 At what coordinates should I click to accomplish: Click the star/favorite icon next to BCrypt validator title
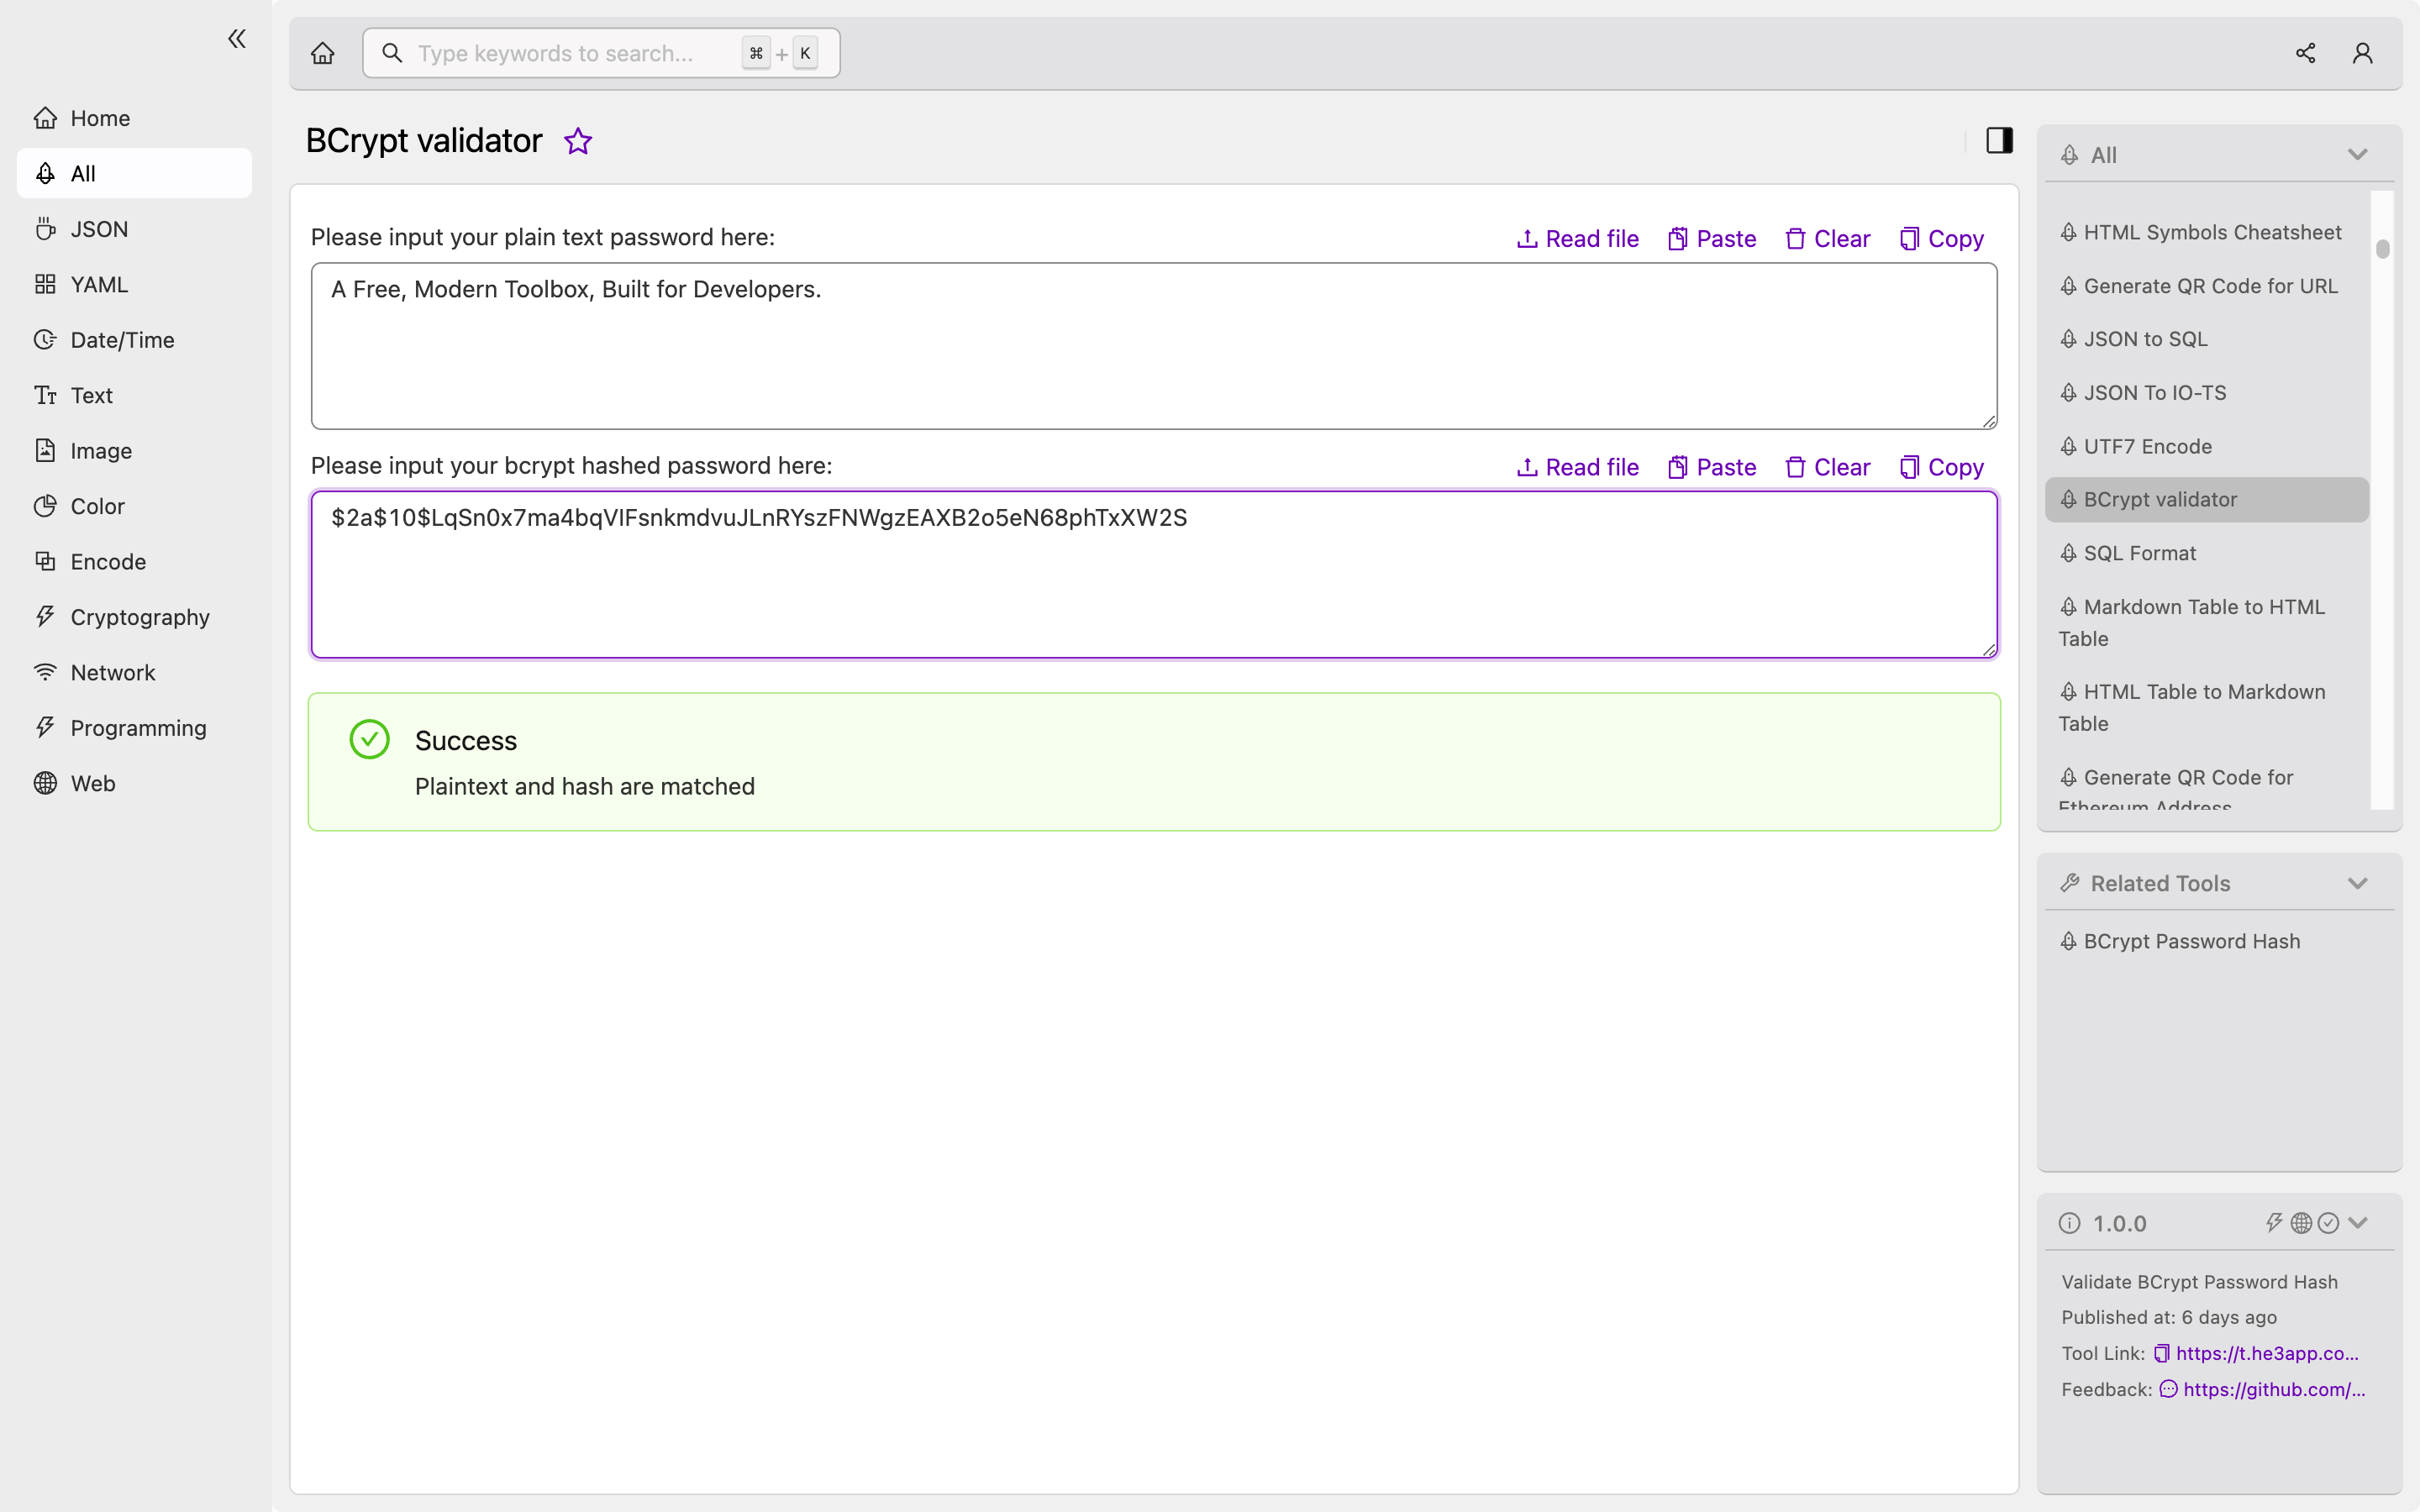(578, 141)
